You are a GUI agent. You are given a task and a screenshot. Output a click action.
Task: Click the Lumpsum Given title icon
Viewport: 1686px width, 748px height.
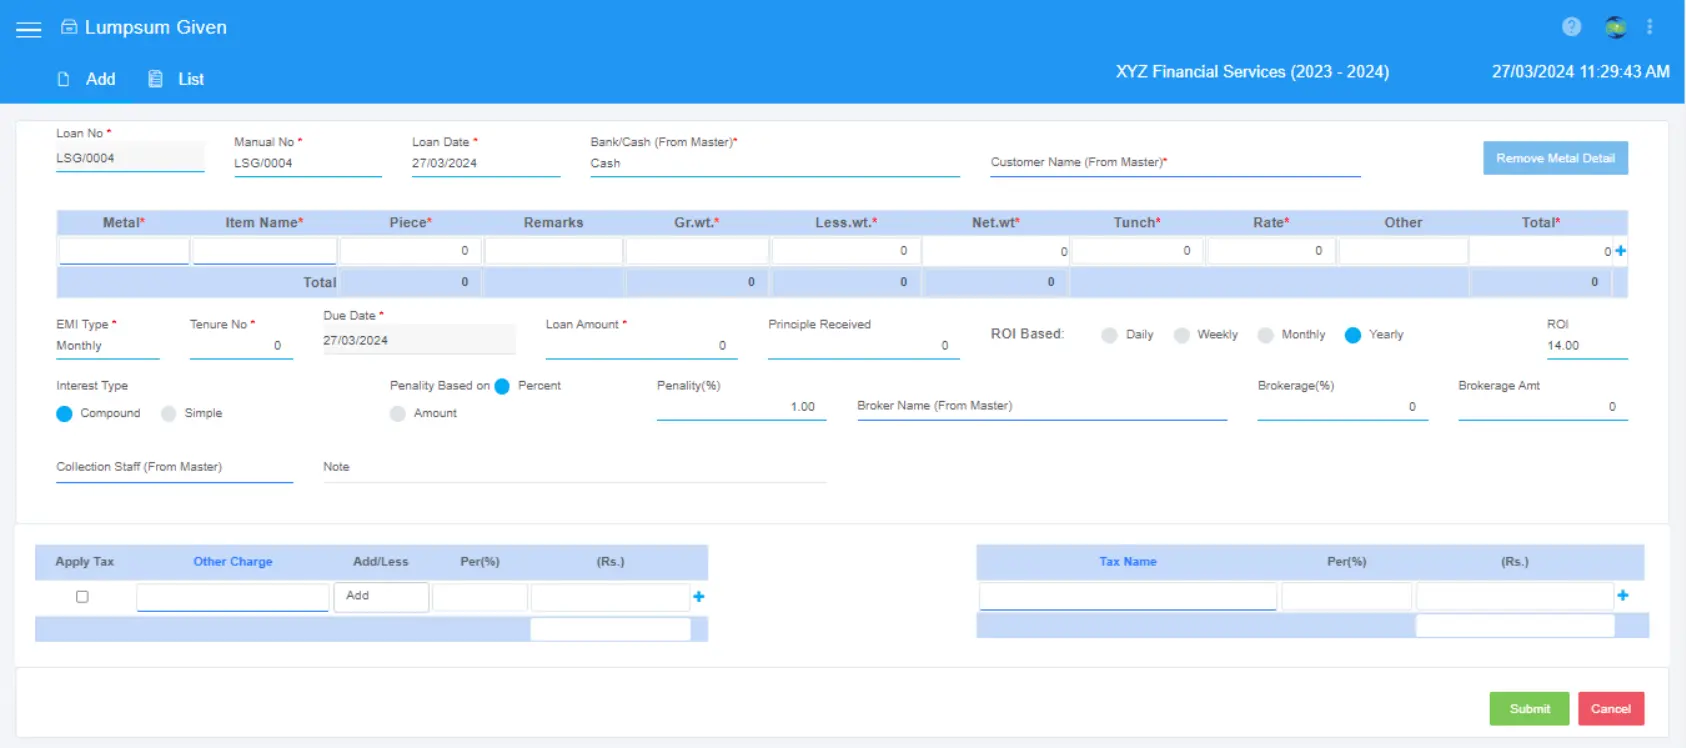coord(69,27)
